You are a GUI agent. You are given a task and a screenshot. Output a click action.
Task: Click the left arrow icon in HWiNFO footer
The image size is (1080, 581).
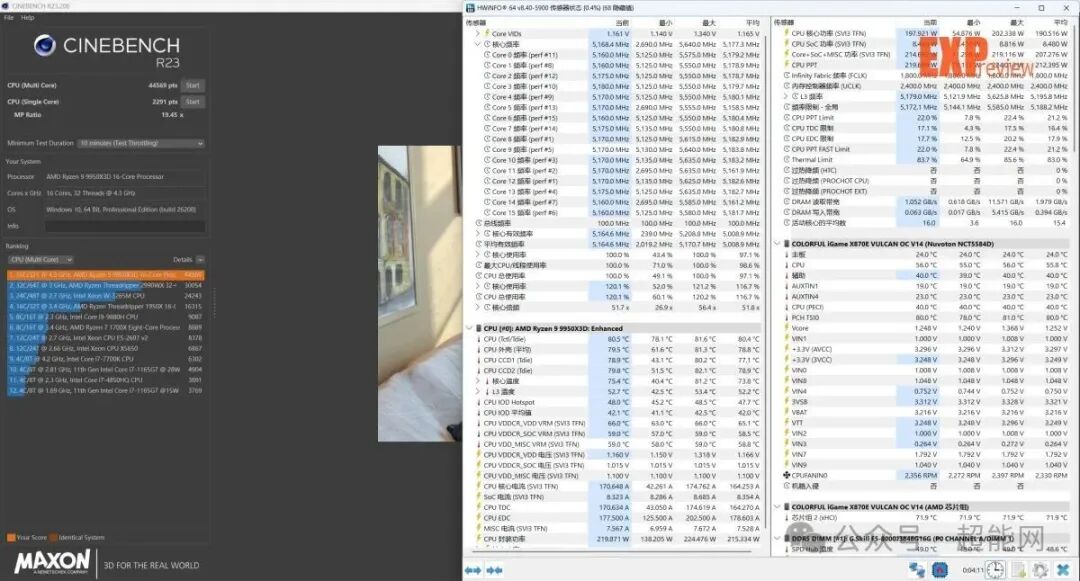click(472, 569)
